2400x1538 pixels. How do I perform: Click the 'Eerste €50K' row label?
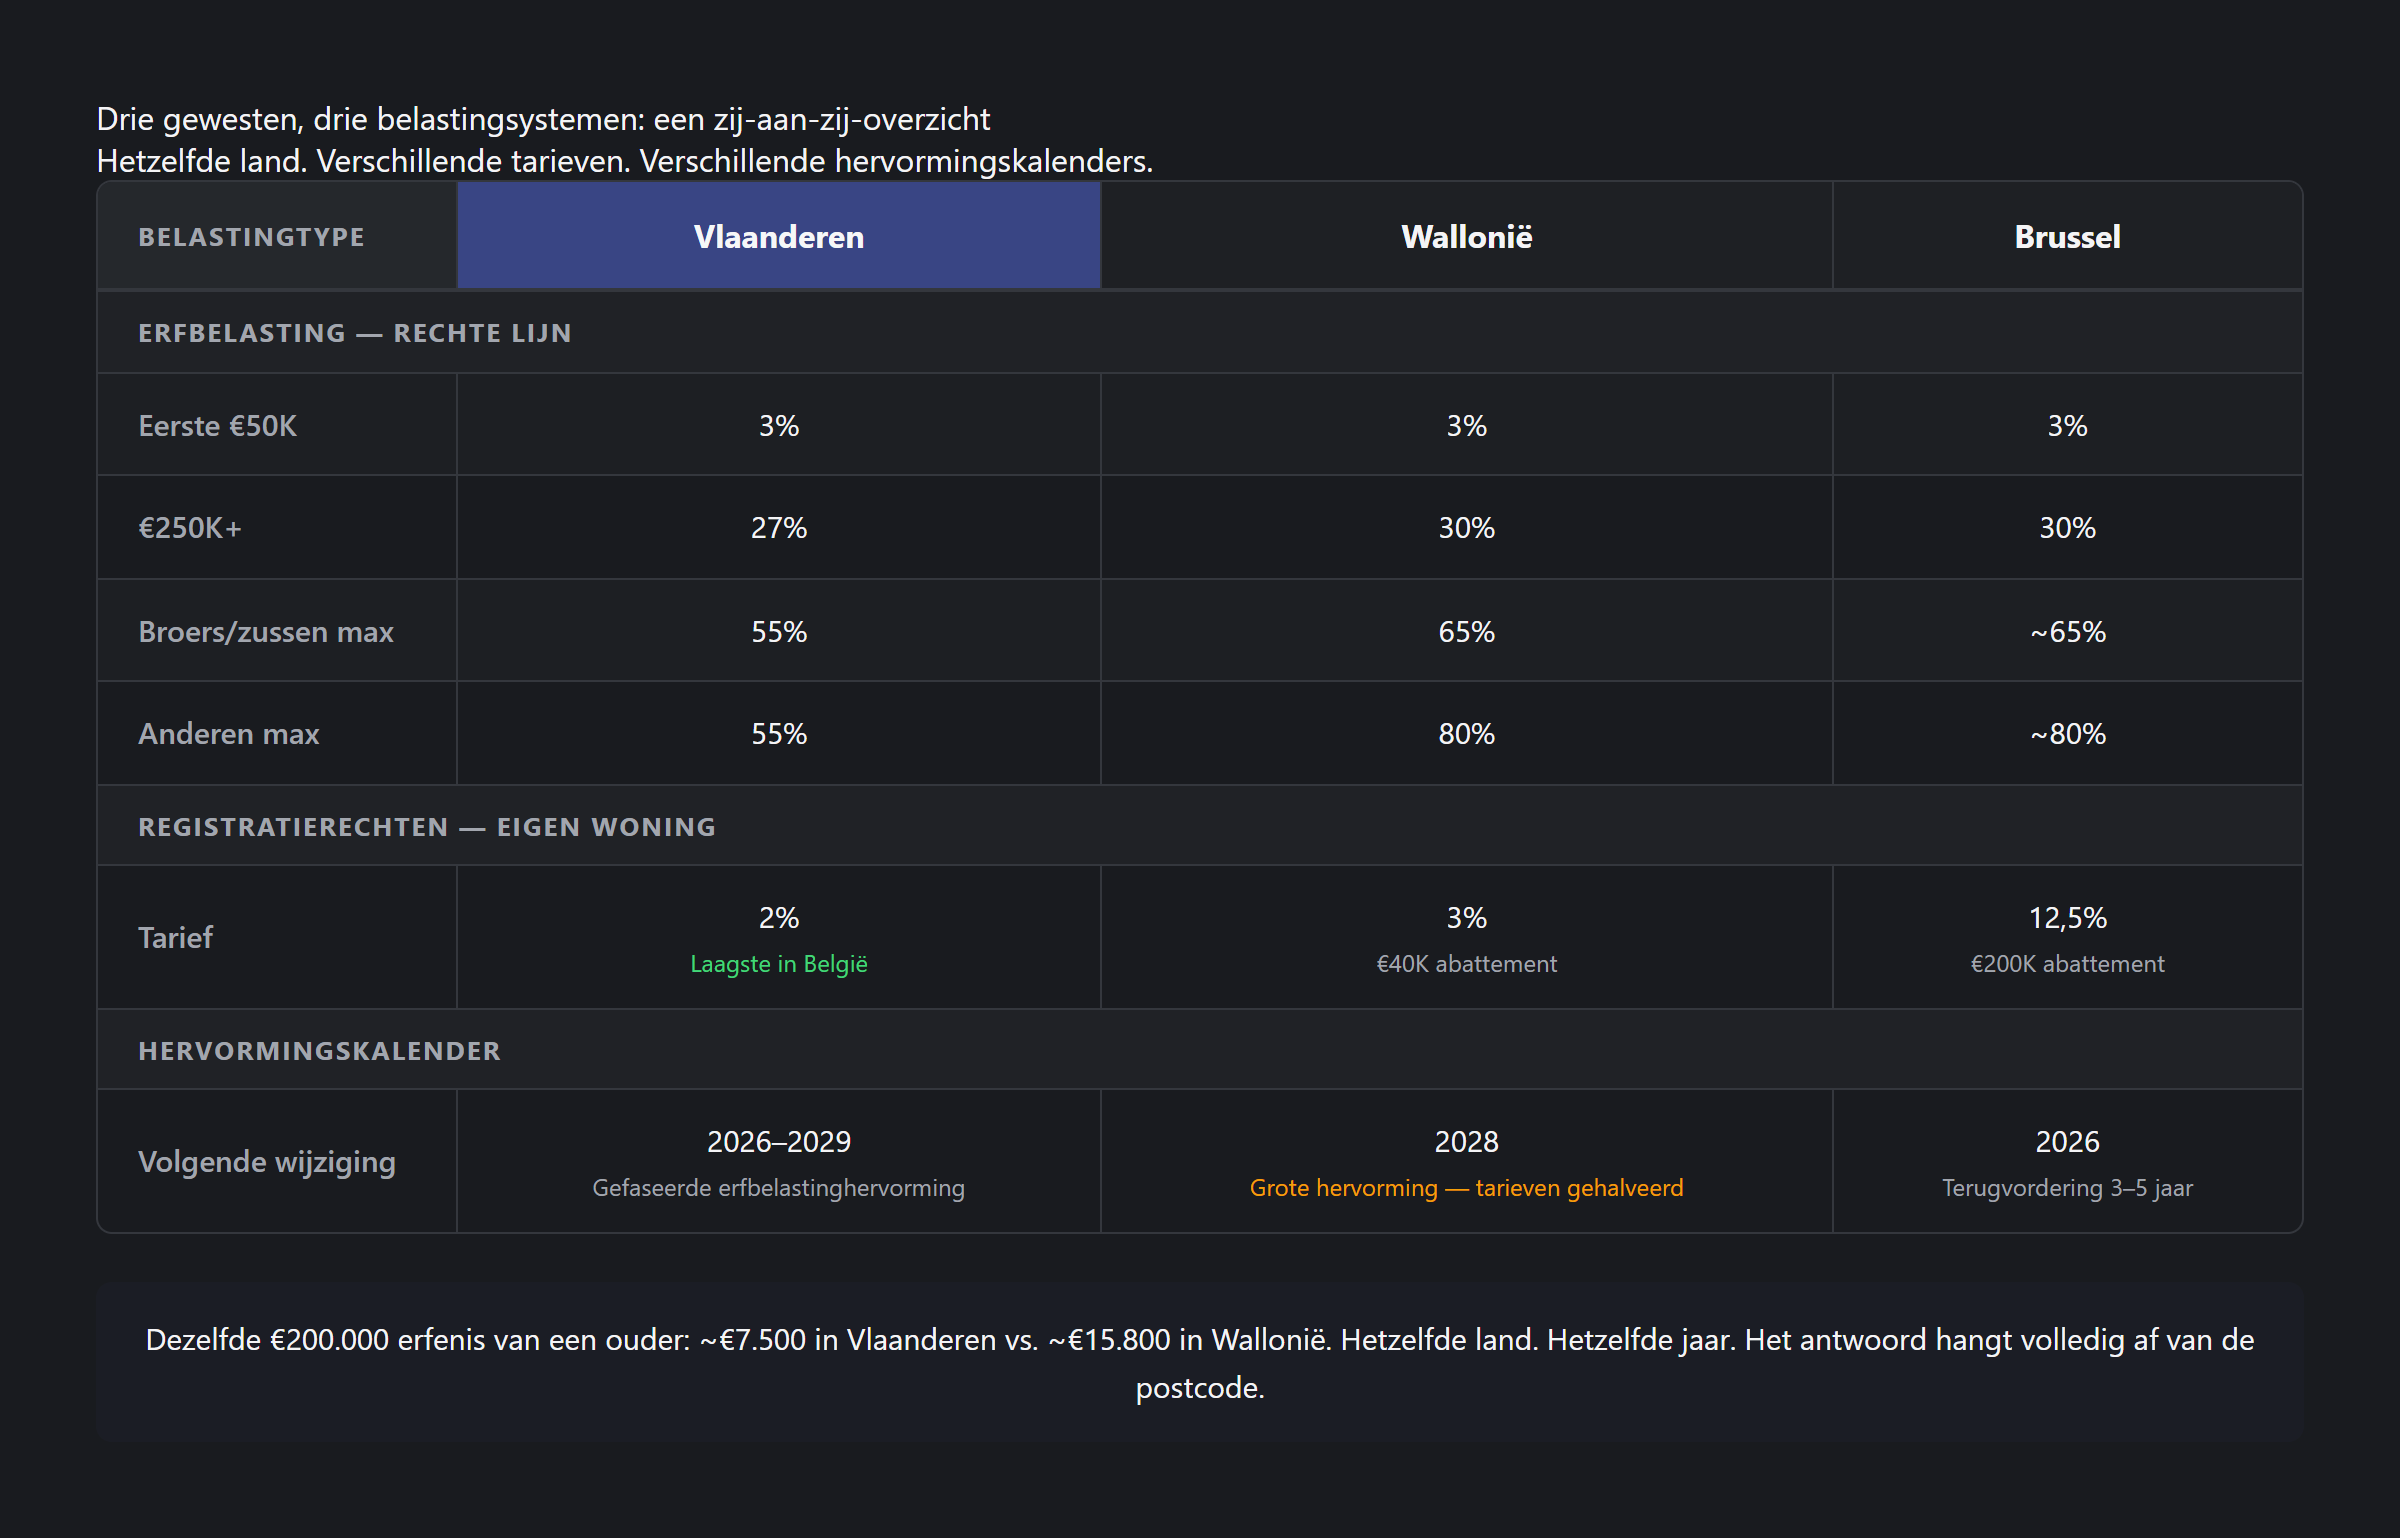tap(217, 426)
